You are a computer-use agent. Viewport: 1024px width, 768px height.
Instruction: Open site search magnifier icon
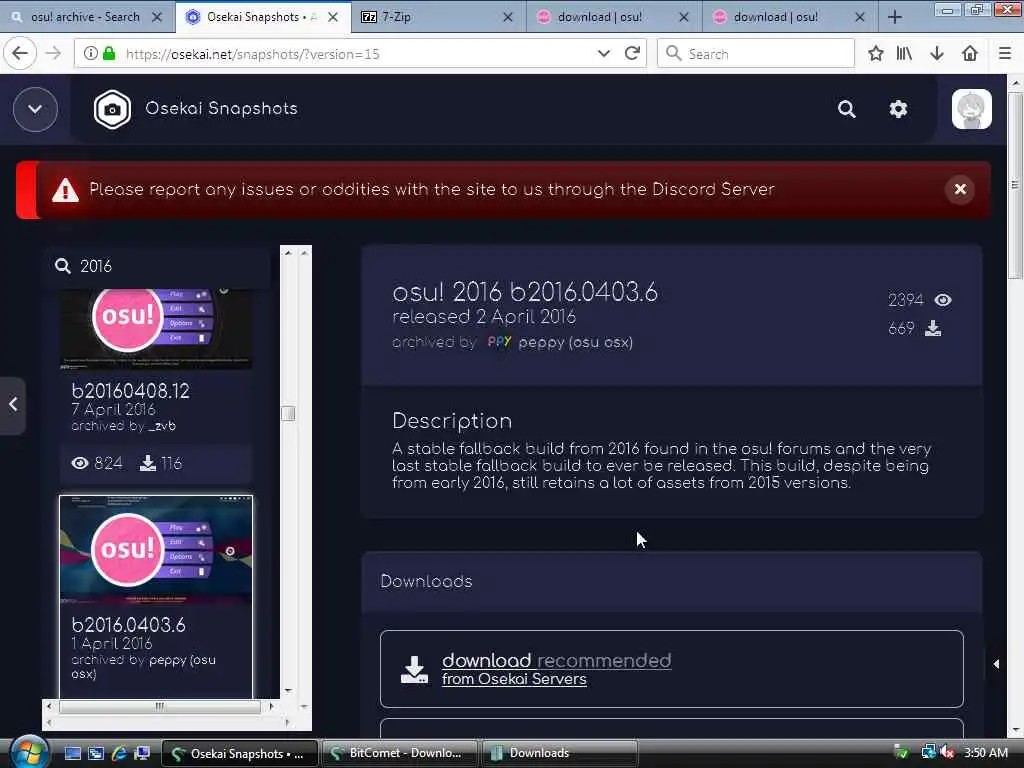(846, 109)
